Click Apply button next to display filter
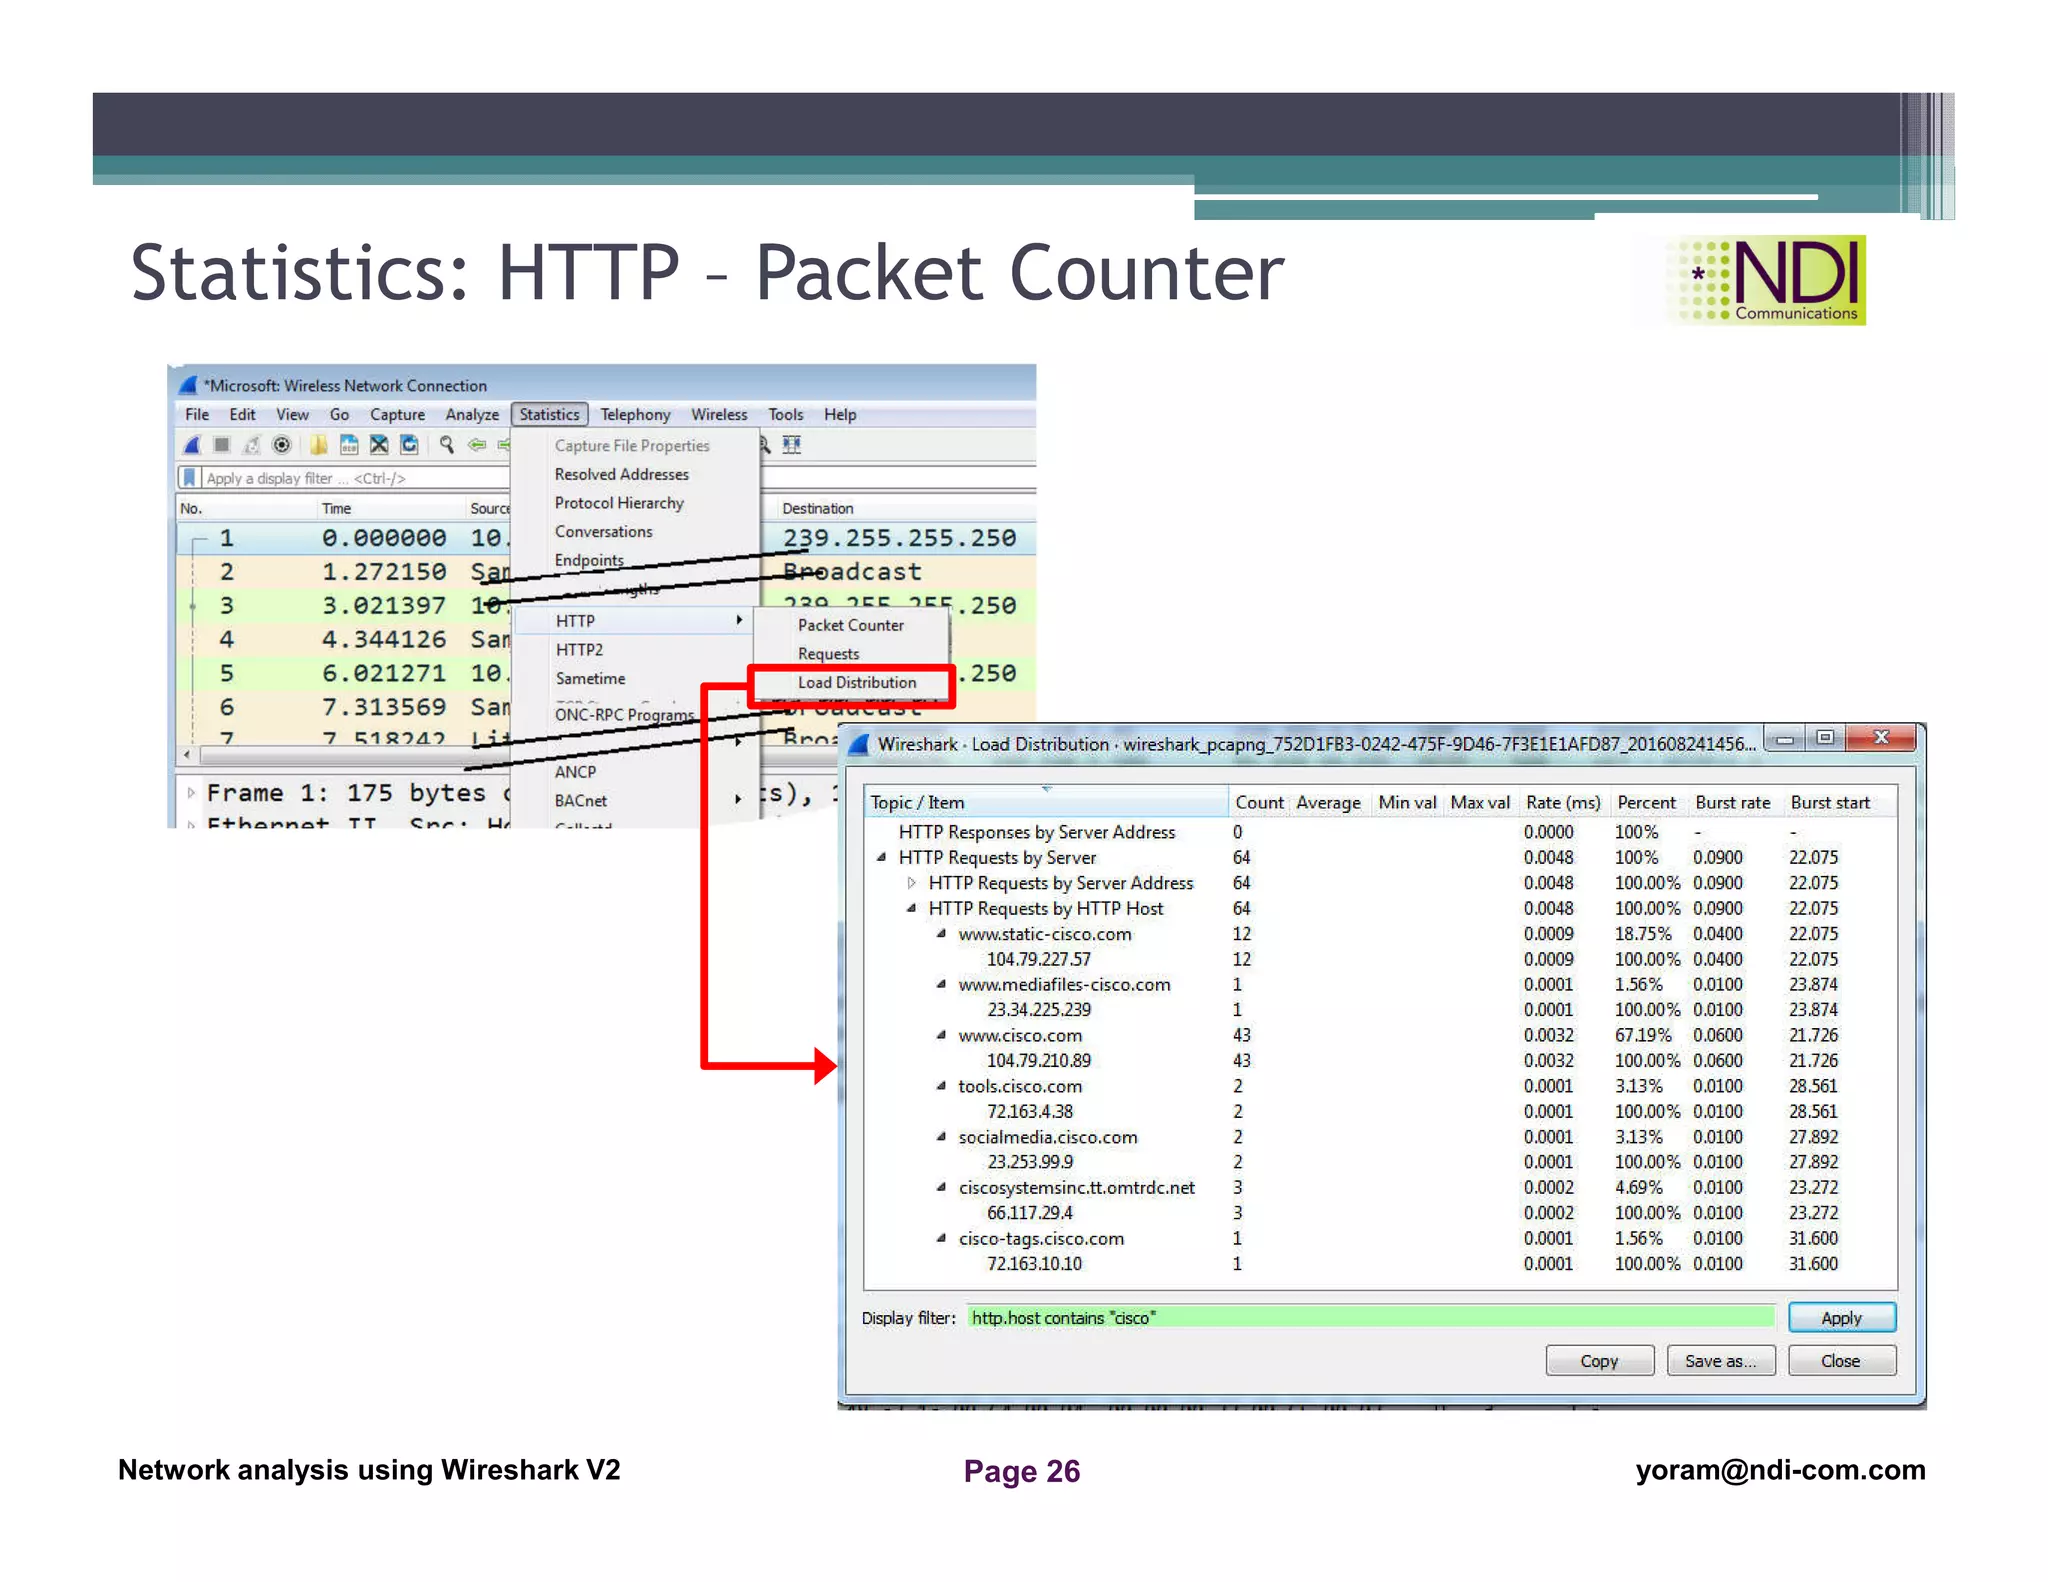This screenshot has width=2048, height=1582. [x=1841, y=1318]
